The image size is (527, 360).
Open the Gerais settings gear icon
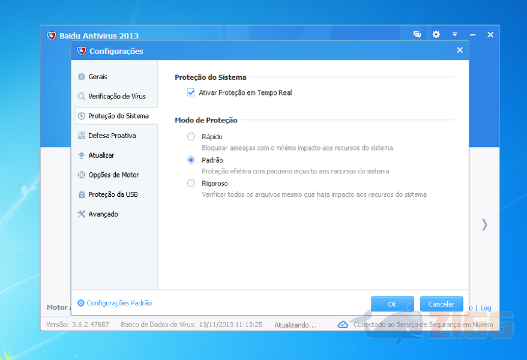pos(81,77)
